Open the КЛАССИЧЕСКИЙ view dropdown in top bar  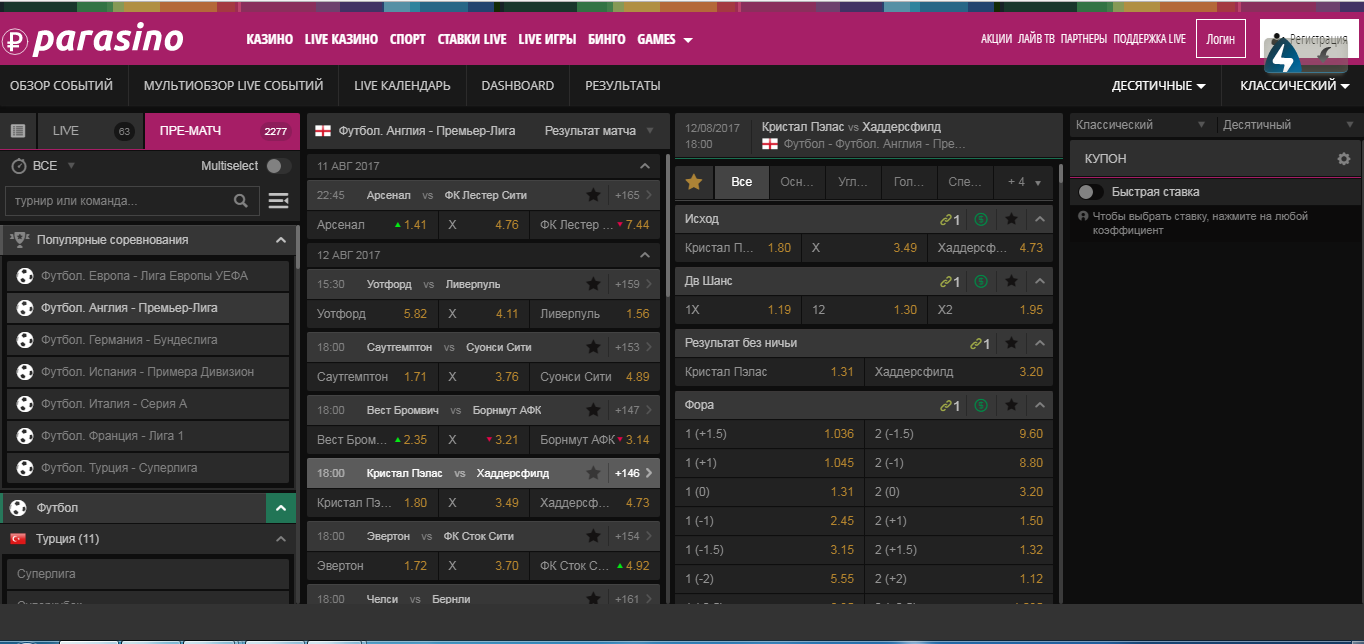1295,86
